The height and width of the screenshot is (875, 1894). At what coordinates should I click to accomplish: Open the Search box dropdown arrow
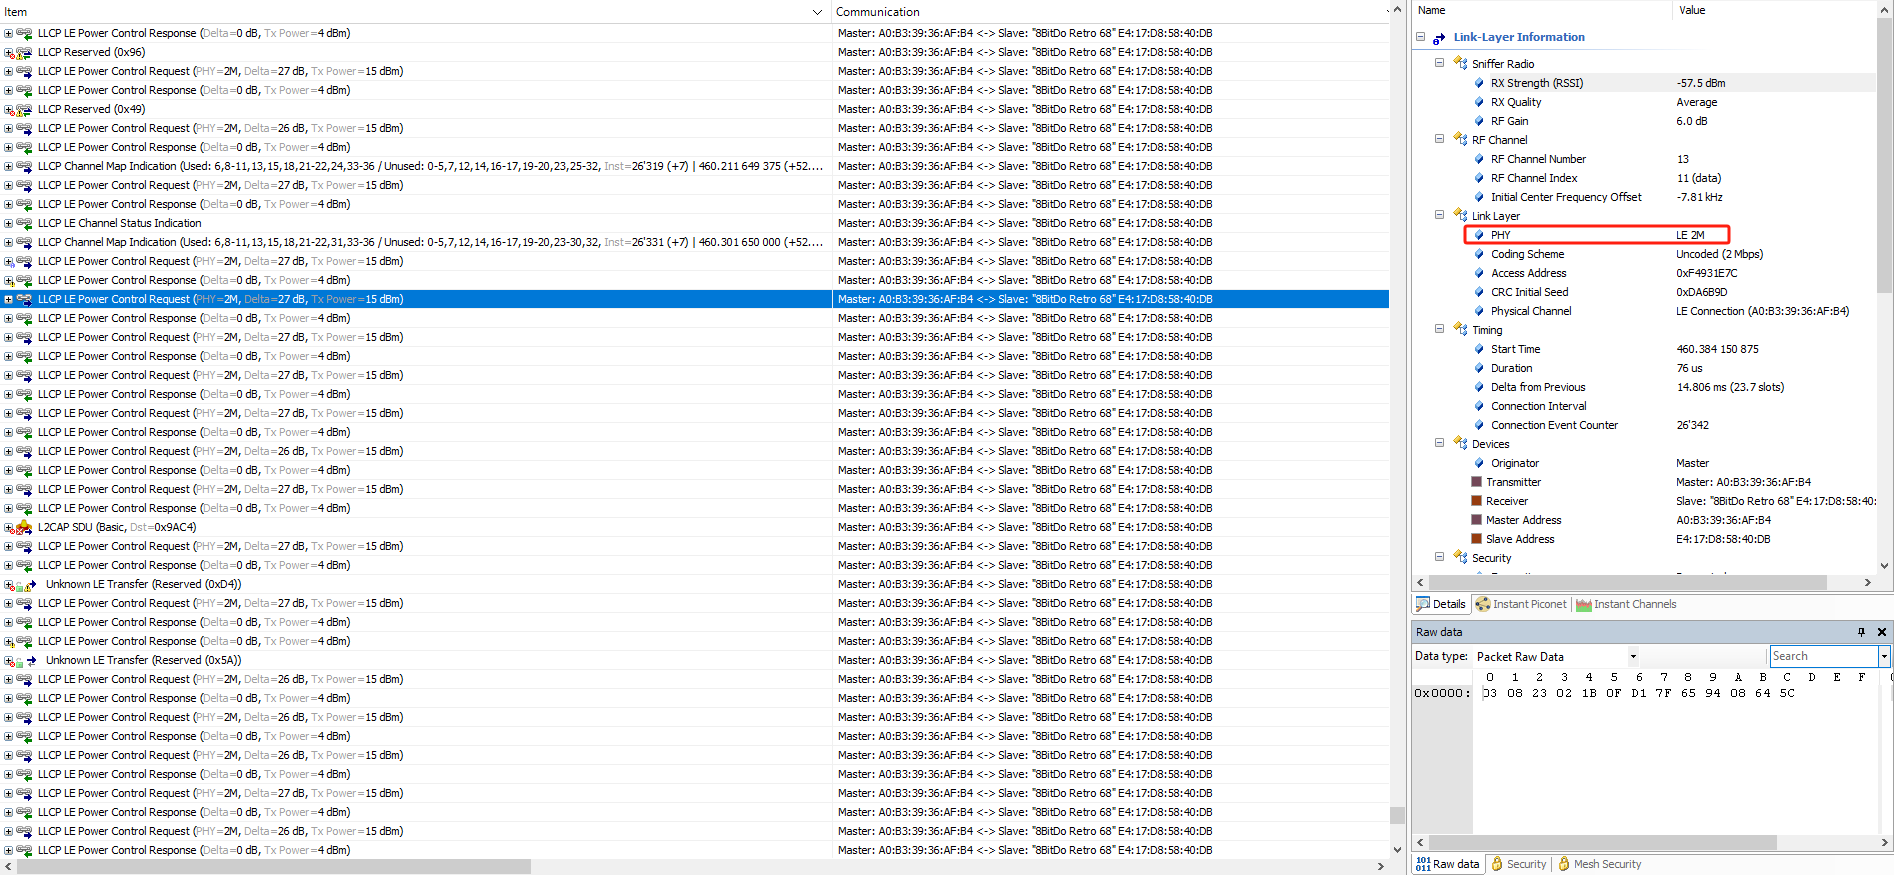pyautogui.click(x=1884, y=657)
